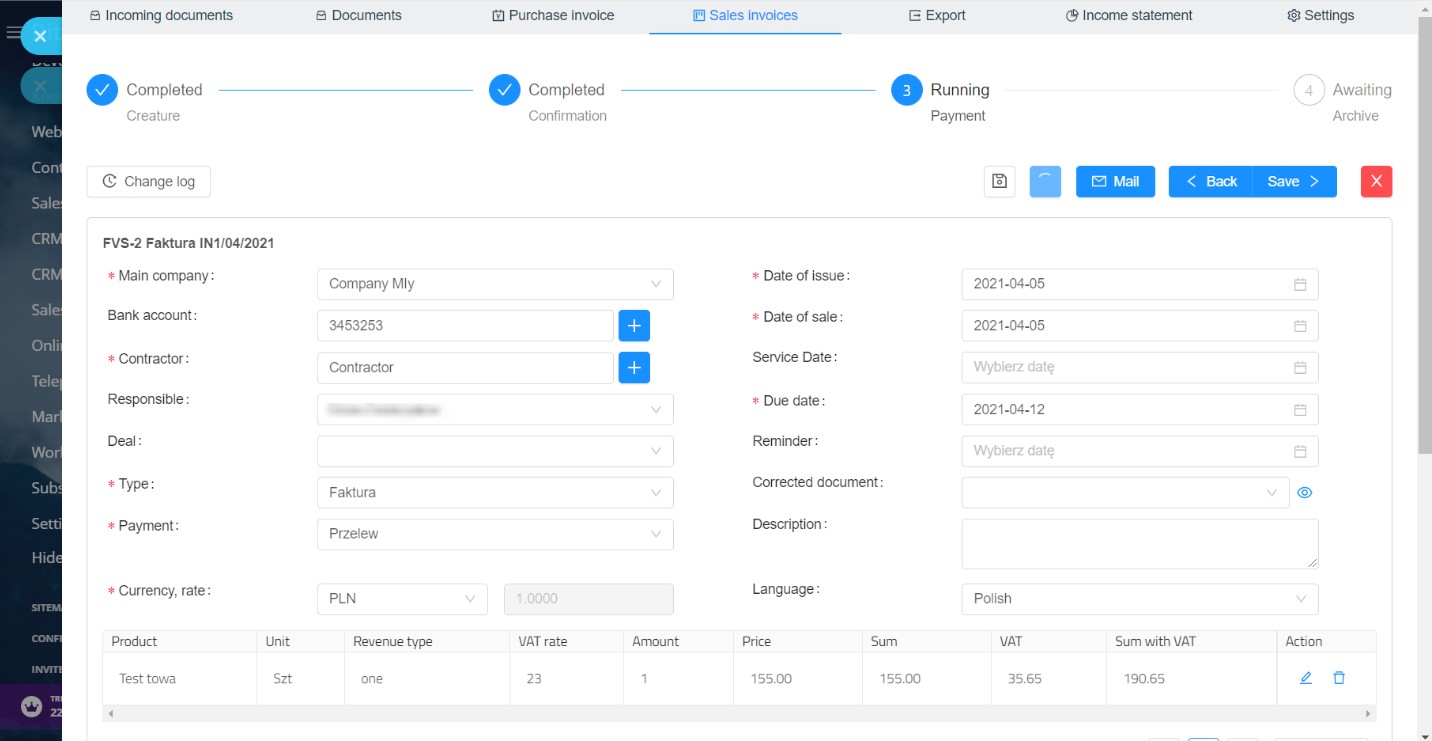This screenshot has width=1432, height=741.
Task: Open the Payment method dropdown
Action: pyautogui.click(x=495, y=534)
